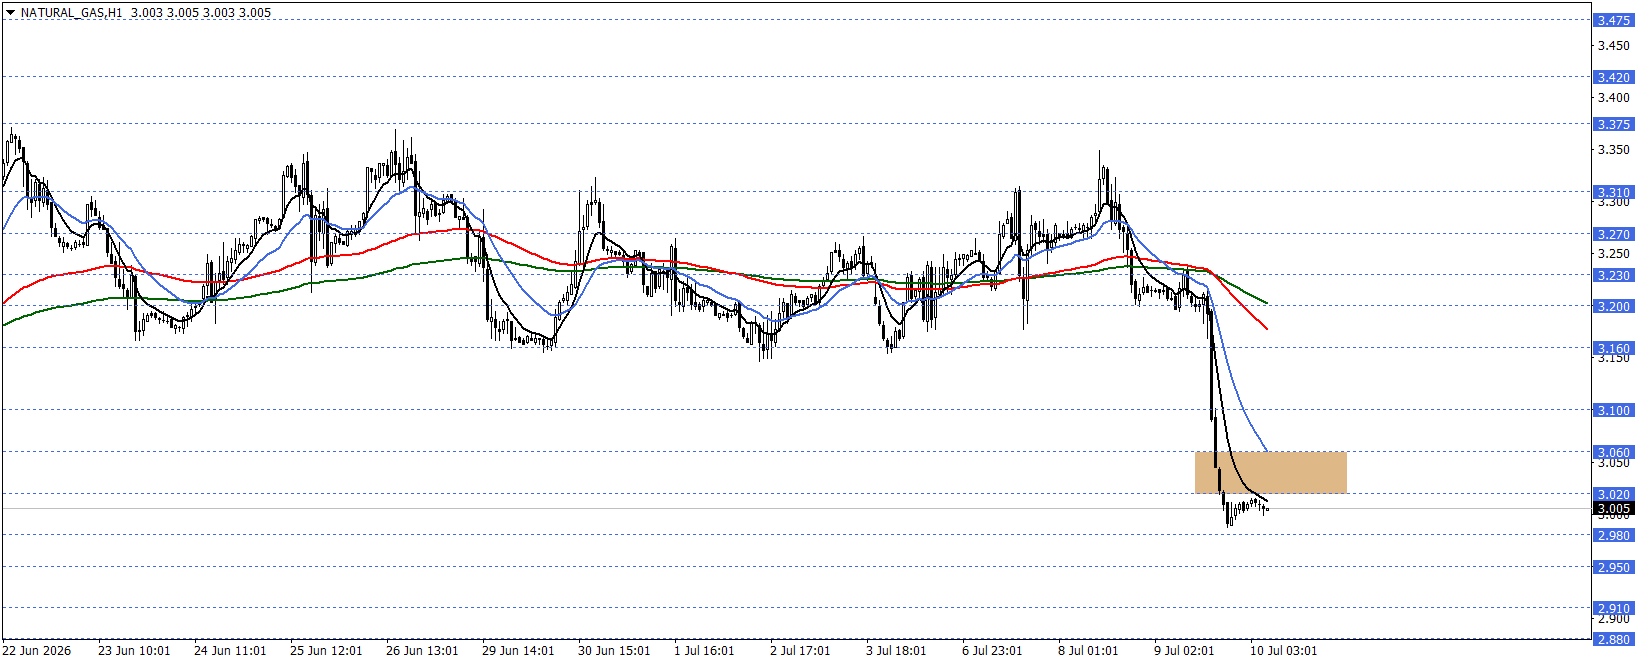
Task: Select the 3.420 horizontal level tag
Action: [1613, 77]
